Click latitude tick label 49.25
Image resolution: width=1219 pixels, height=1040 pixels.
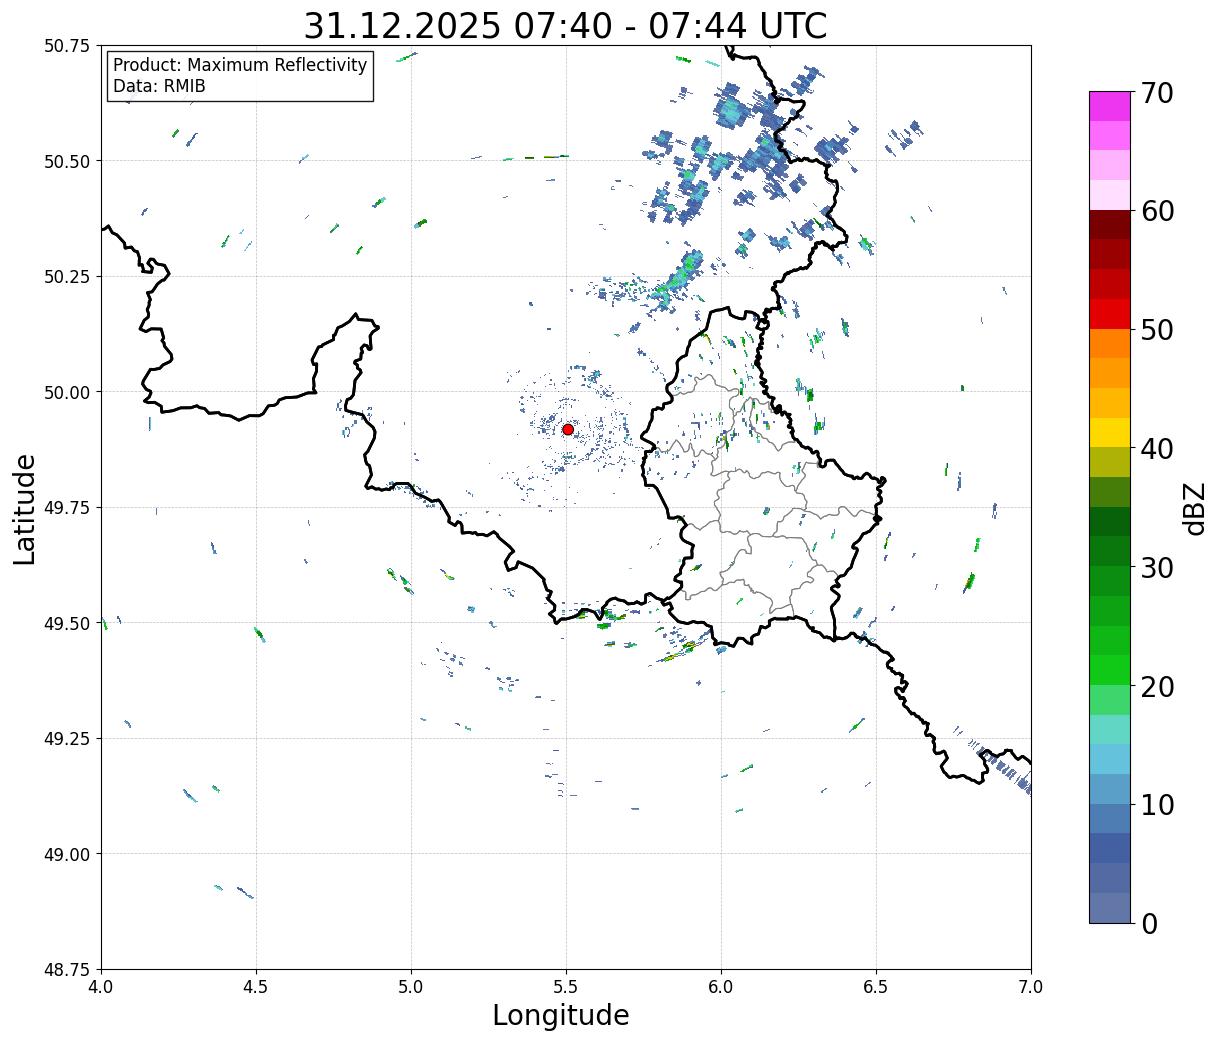click(x=68, y=739)
